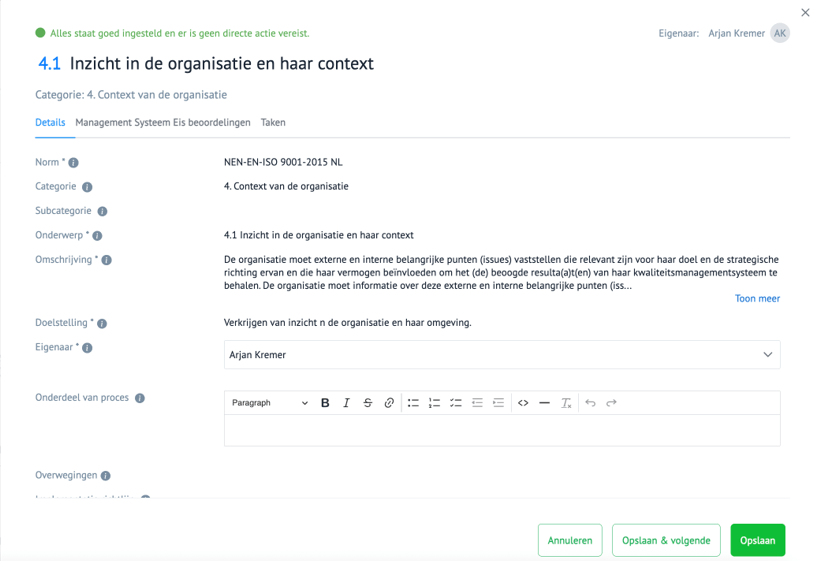This screenshot has width=817, height=561.
Task: Click the Annuleren button
Action: [x=570, y=540]
